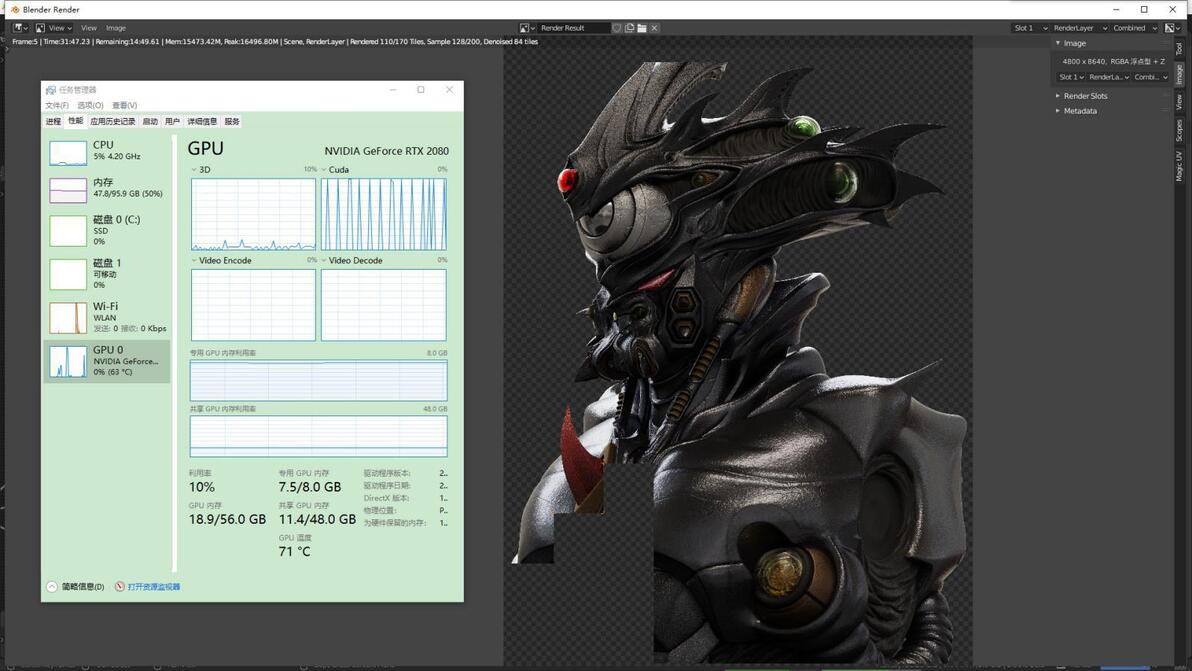Open Slot 1 dropdown in Image panel
This screenshot has width=1192, height=671.
tap(1071, 77)
